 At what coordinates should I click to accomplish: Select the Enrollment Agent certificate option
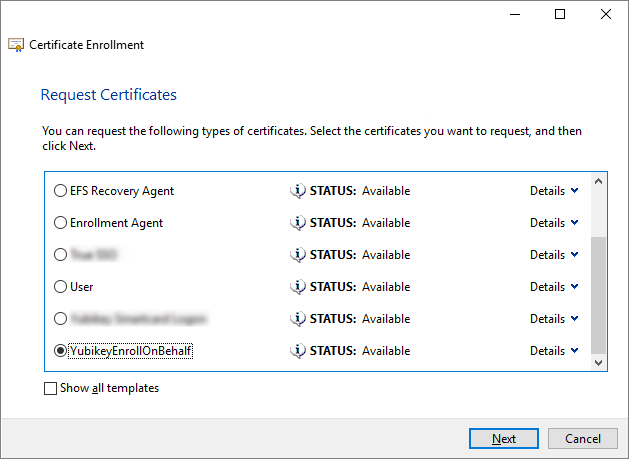61,223
